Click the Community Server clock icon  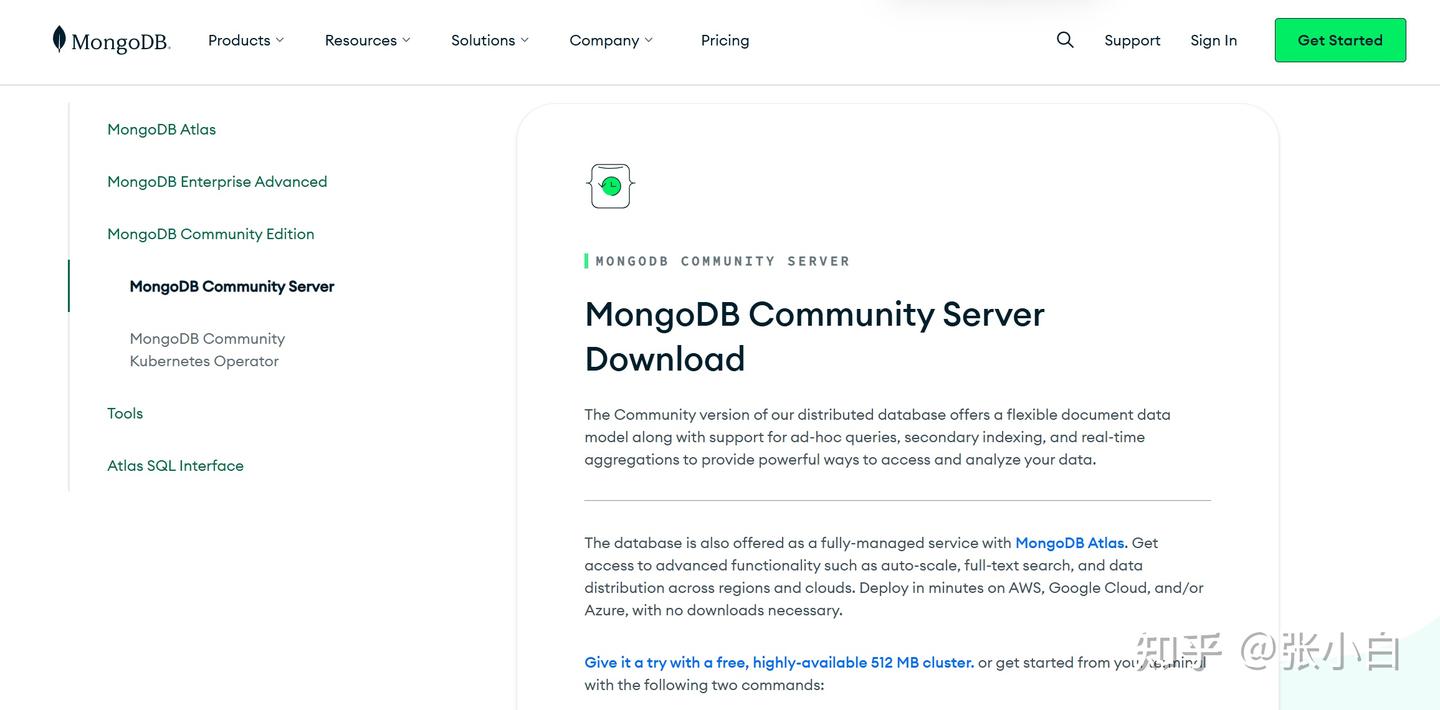[x=610, y=186]
